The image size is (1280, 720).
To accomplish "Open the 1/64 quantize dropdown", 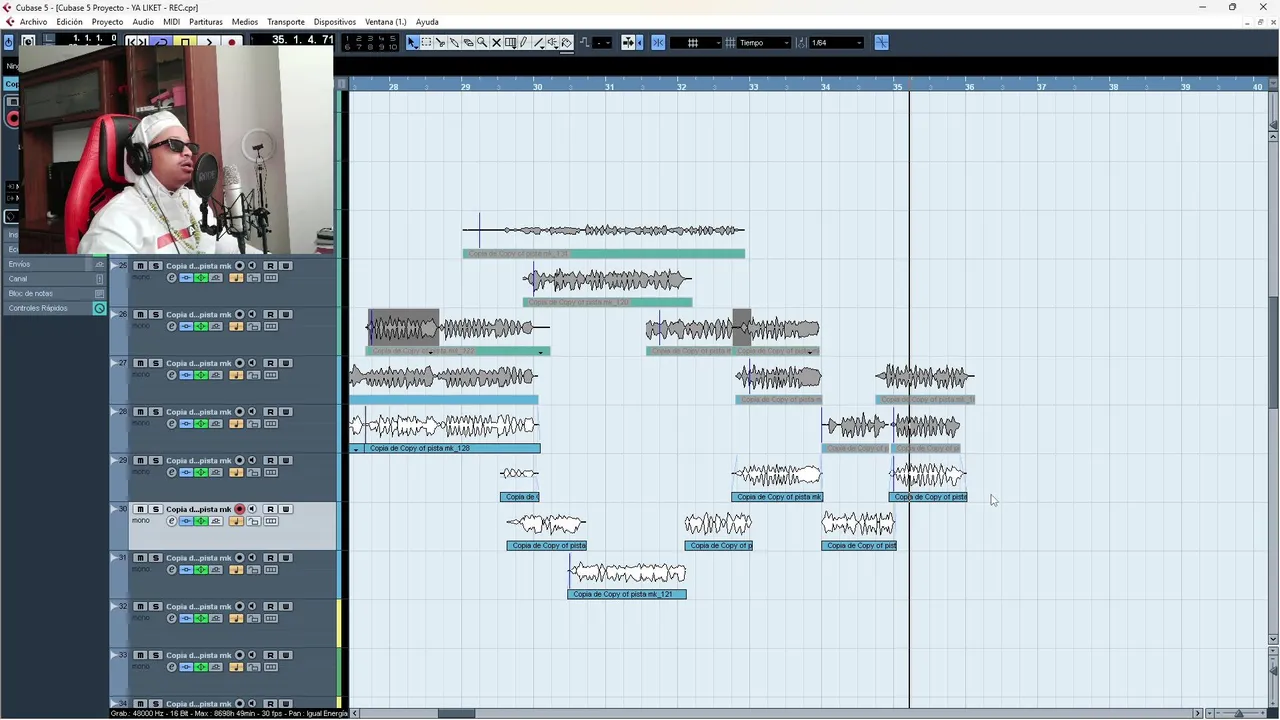I will point(836,42).
